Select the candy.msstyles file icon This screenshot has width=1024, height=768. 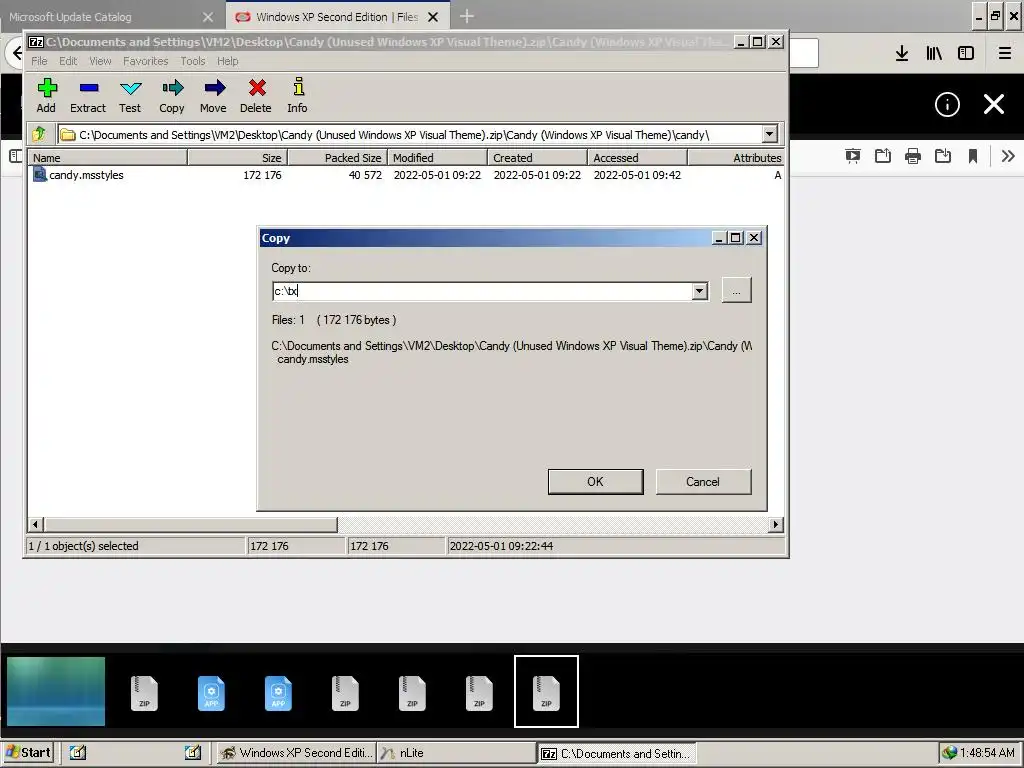tap(40, 174)
